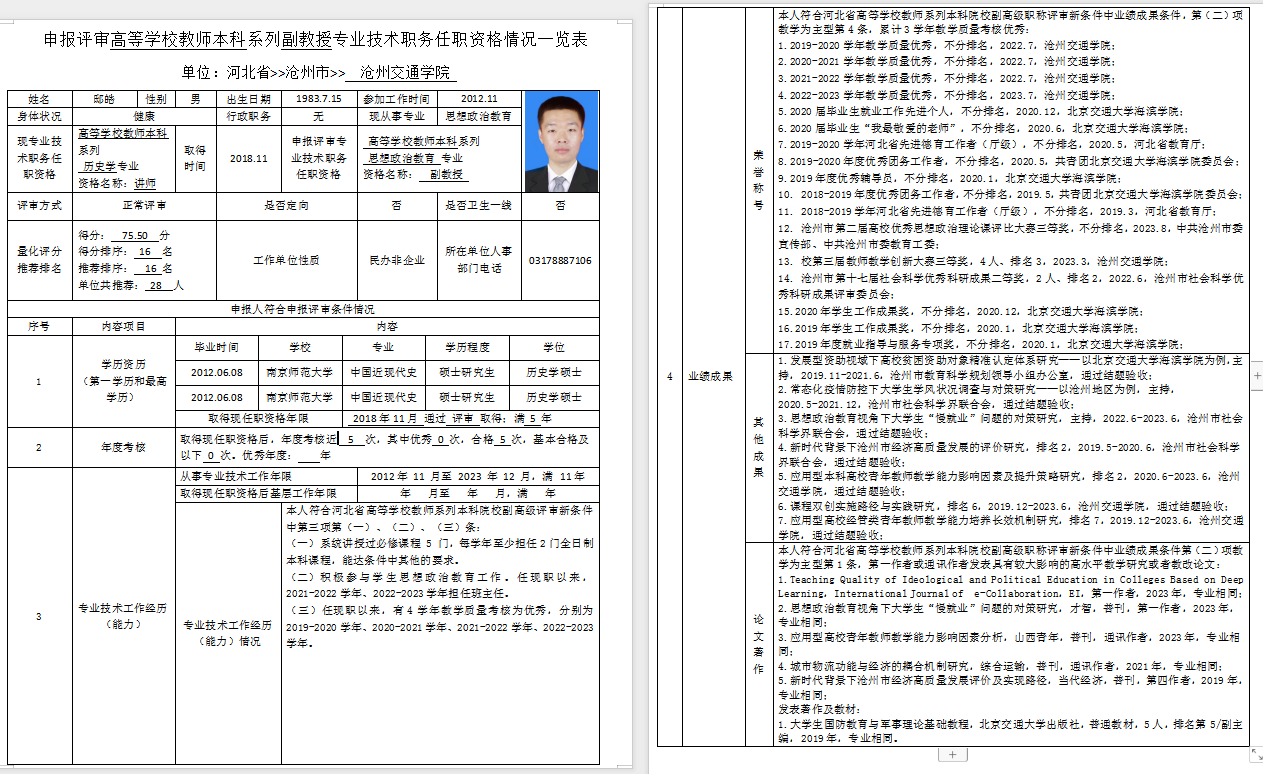
Task: Click the 工作单位性质 label cell
Action: [x=286, y=260]
